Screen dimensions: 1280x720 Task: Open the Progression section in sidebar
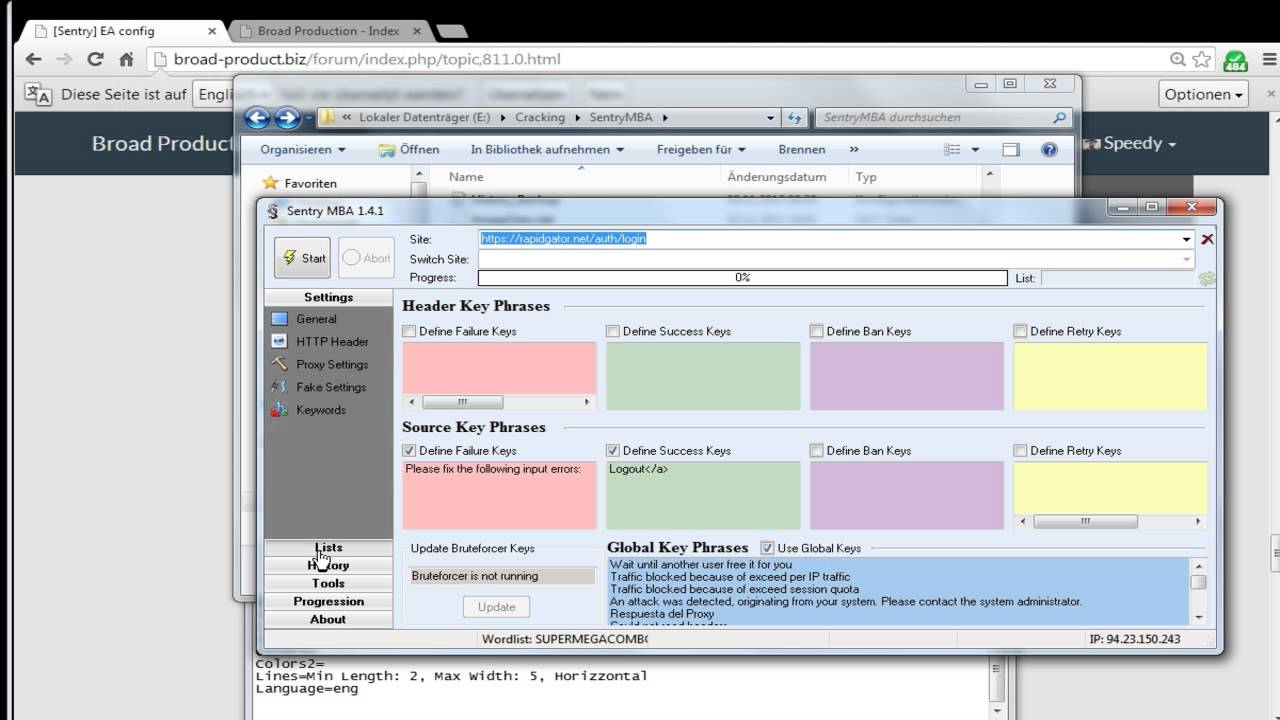coord(328,601)
